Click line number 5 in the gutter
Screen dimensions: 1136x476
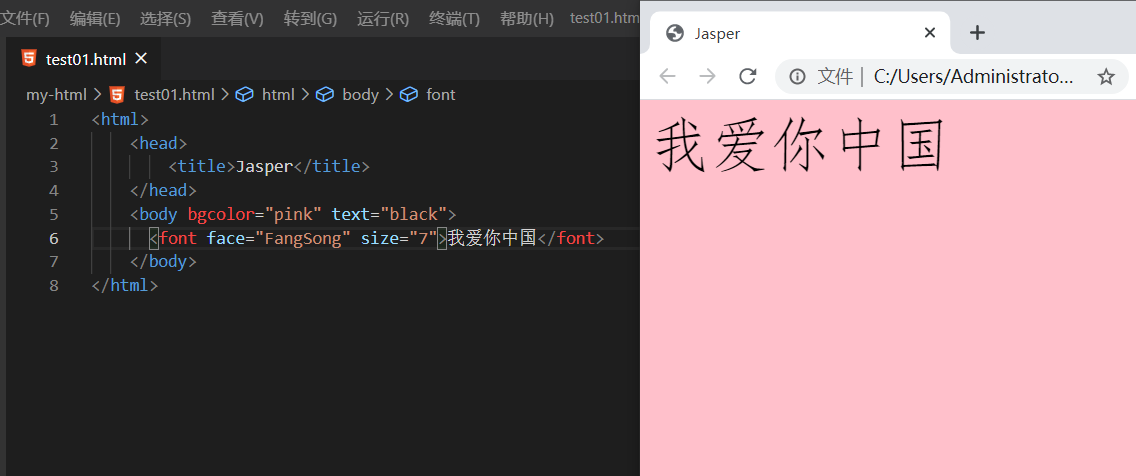point(54,214)
